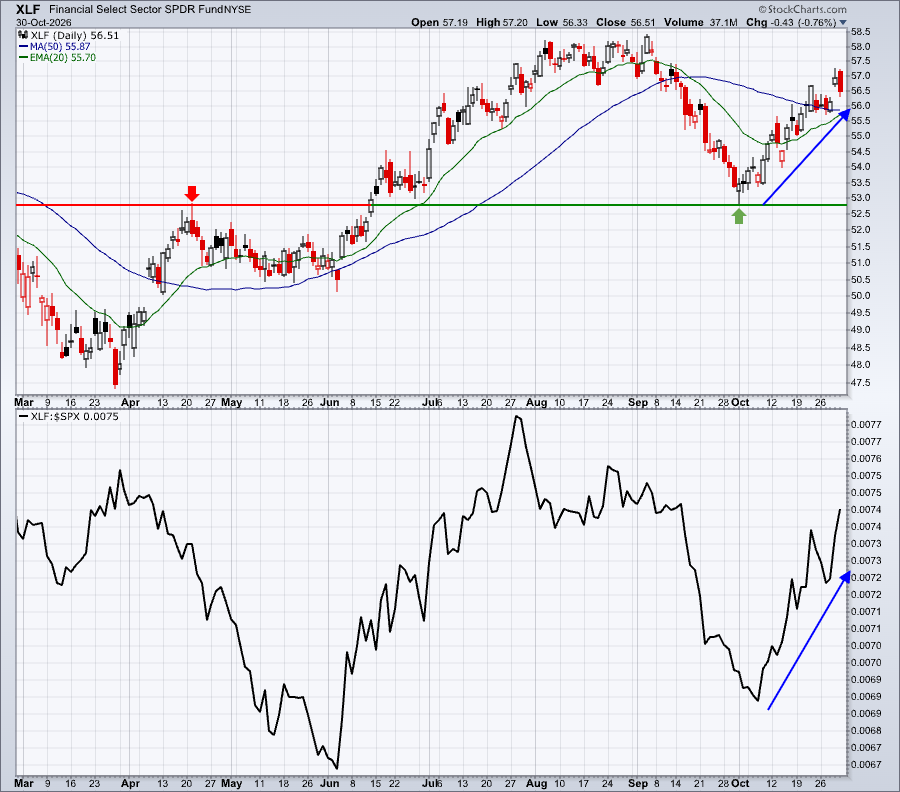The width and height of the screenshot is (900, 792).
Task: Click the High 57.20 value
Action: click(x=502, y=22)
